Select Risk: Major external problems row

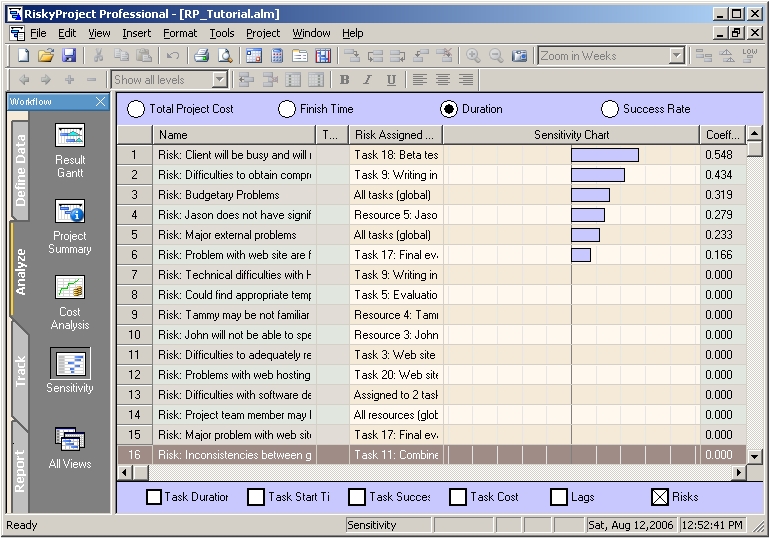(431, 235)
